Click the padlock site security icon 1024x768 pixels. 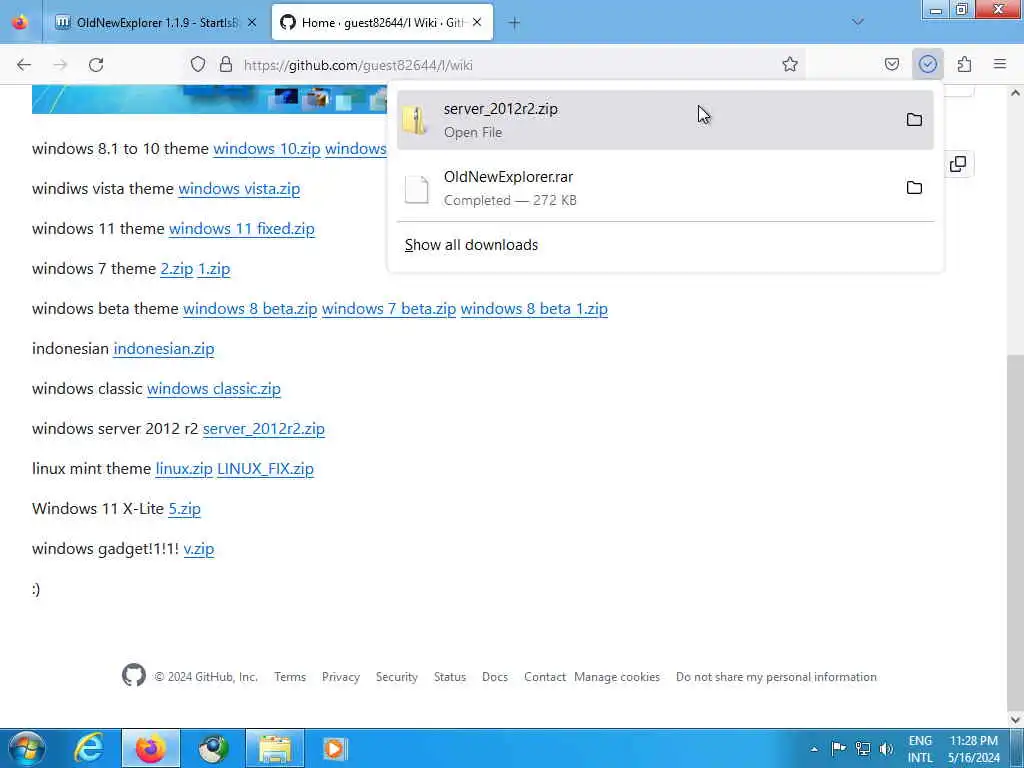(x=226, y=65)
